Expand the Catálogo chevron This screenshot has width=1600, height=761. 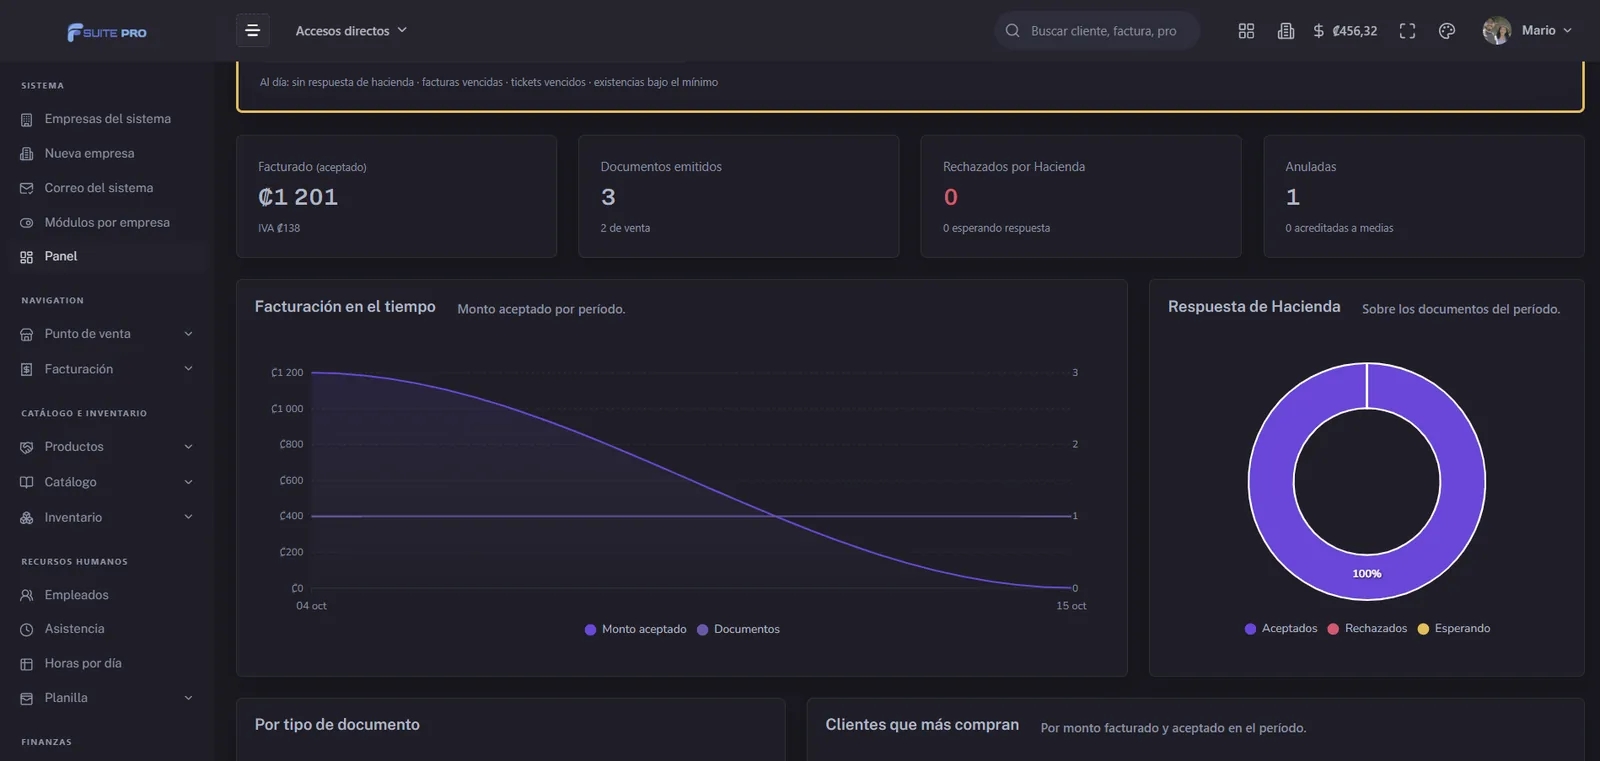(188, 482)
